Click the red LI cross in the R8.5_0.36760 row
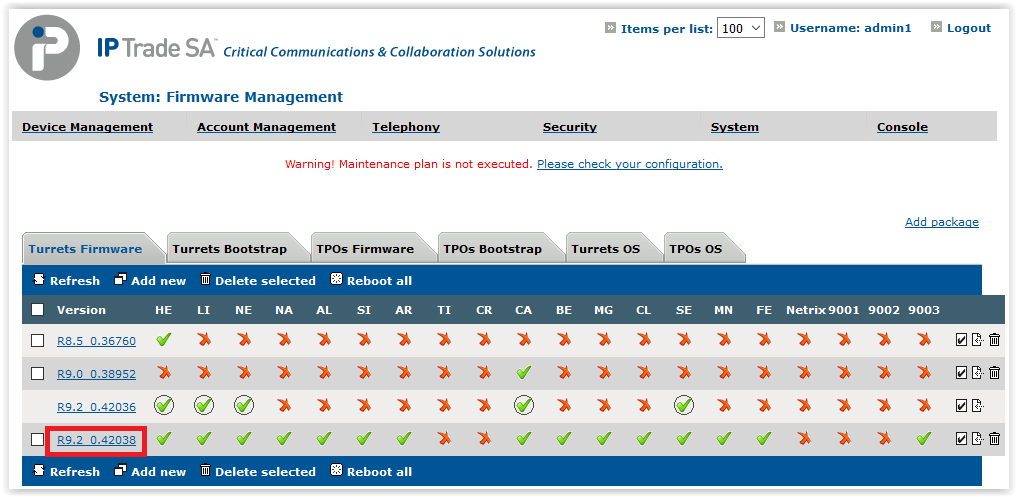This screenshot has height=497, width=1017. (204, 339)
